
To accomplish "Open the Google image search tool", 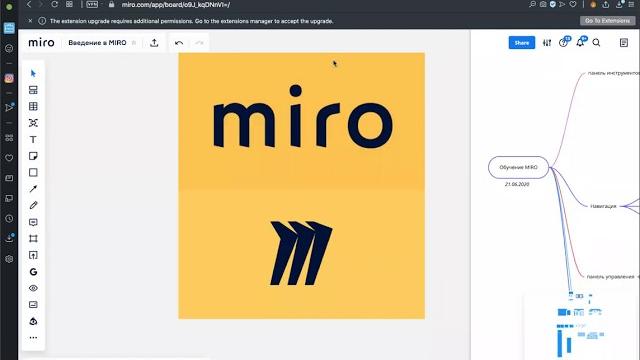I will pyautogui.click(x=33, y=271).
